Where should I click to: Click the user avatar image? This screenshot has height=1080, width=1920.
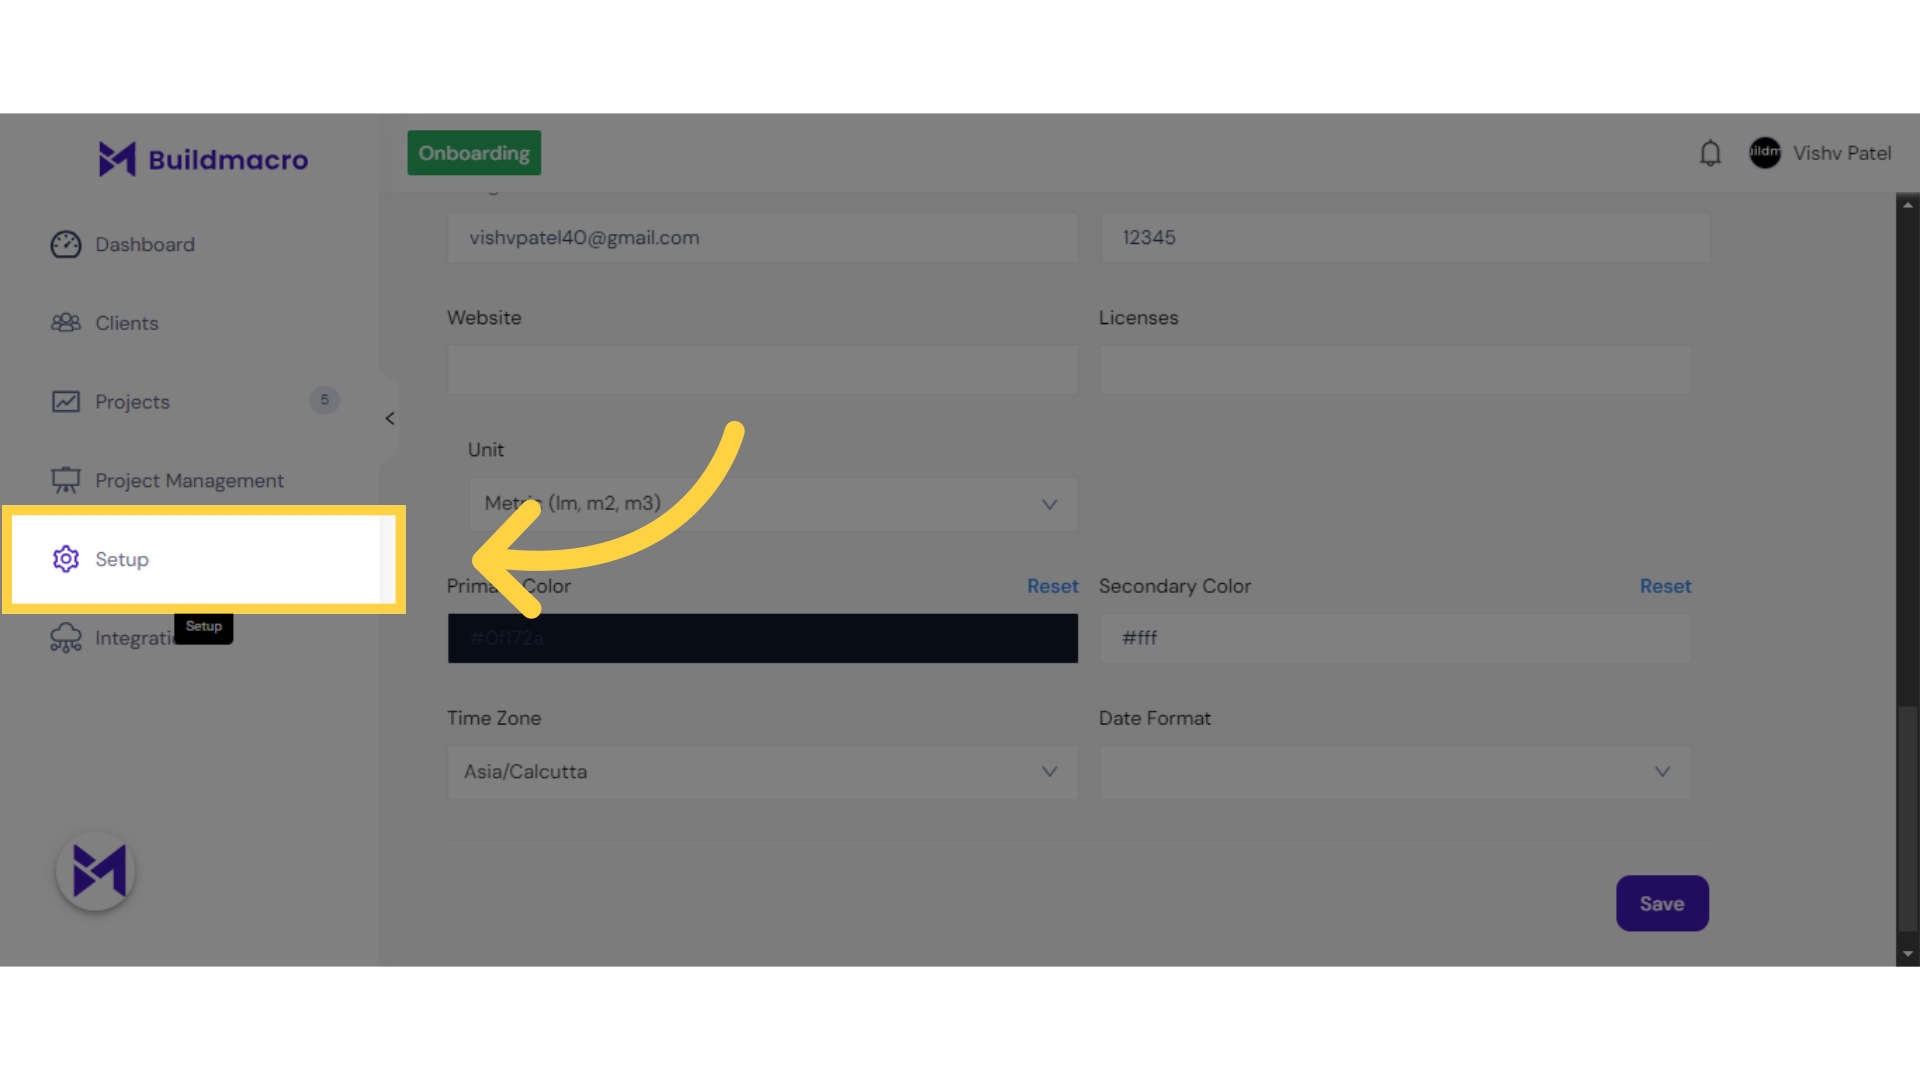1765,153
